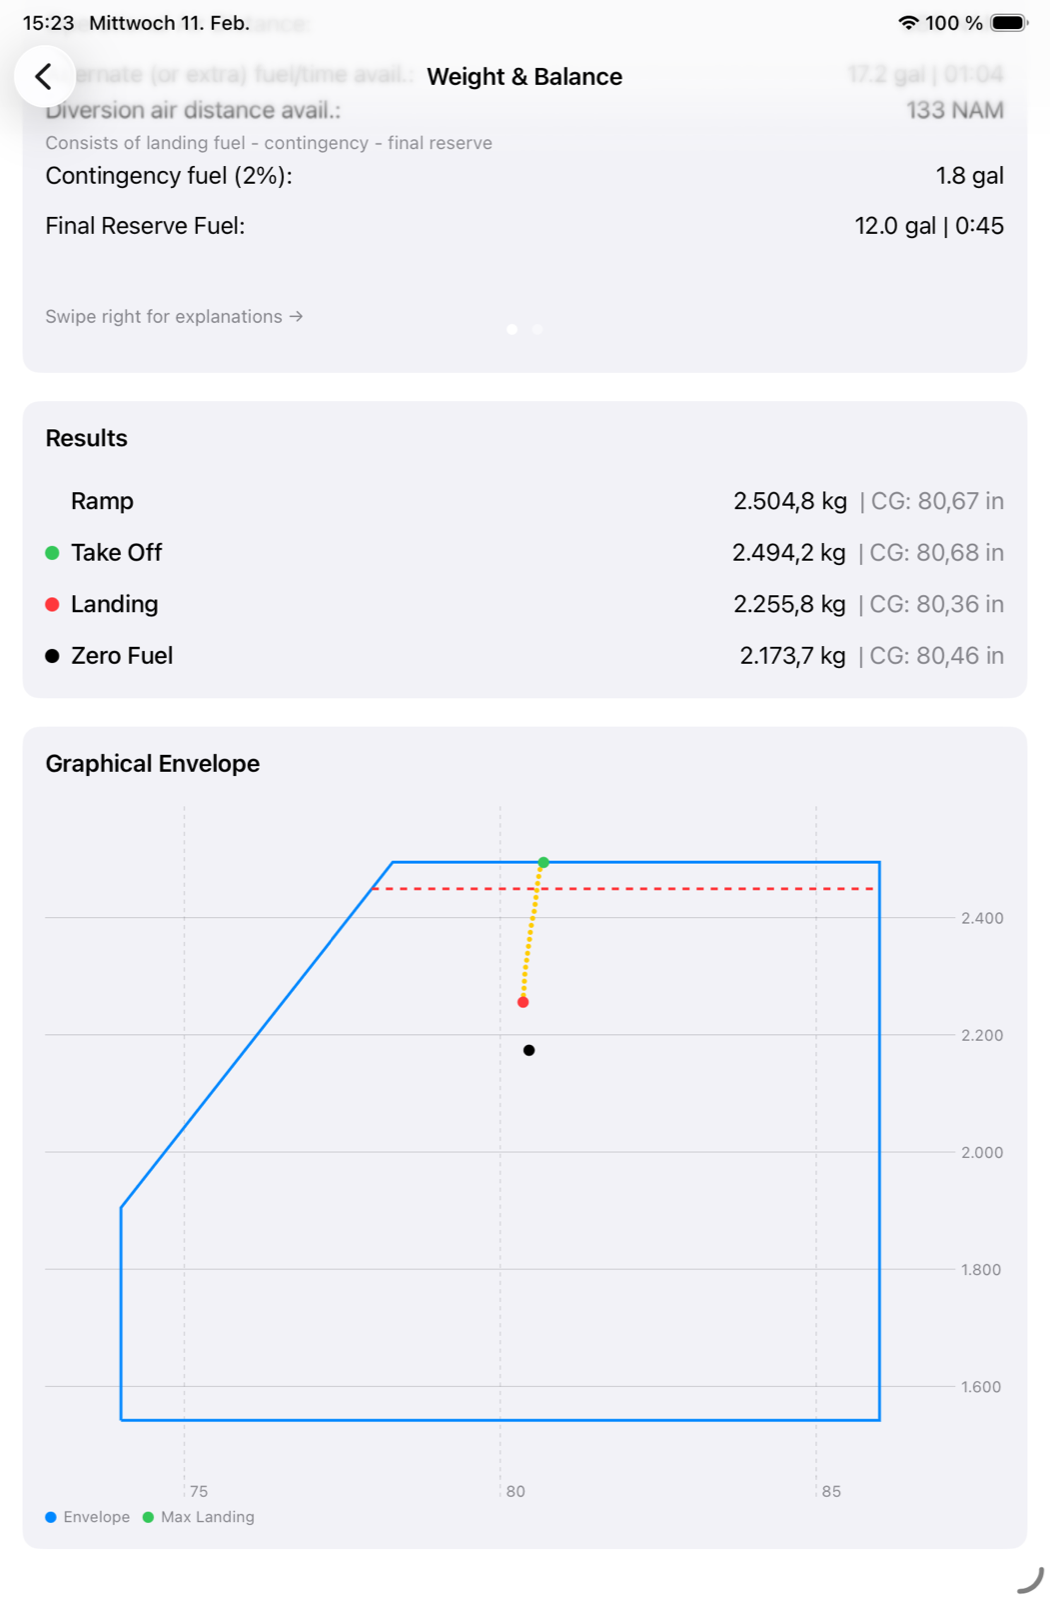Tap the date Mittwoch 11. Feb.
The image size is (1050, 1600).
tap(170, 22)
